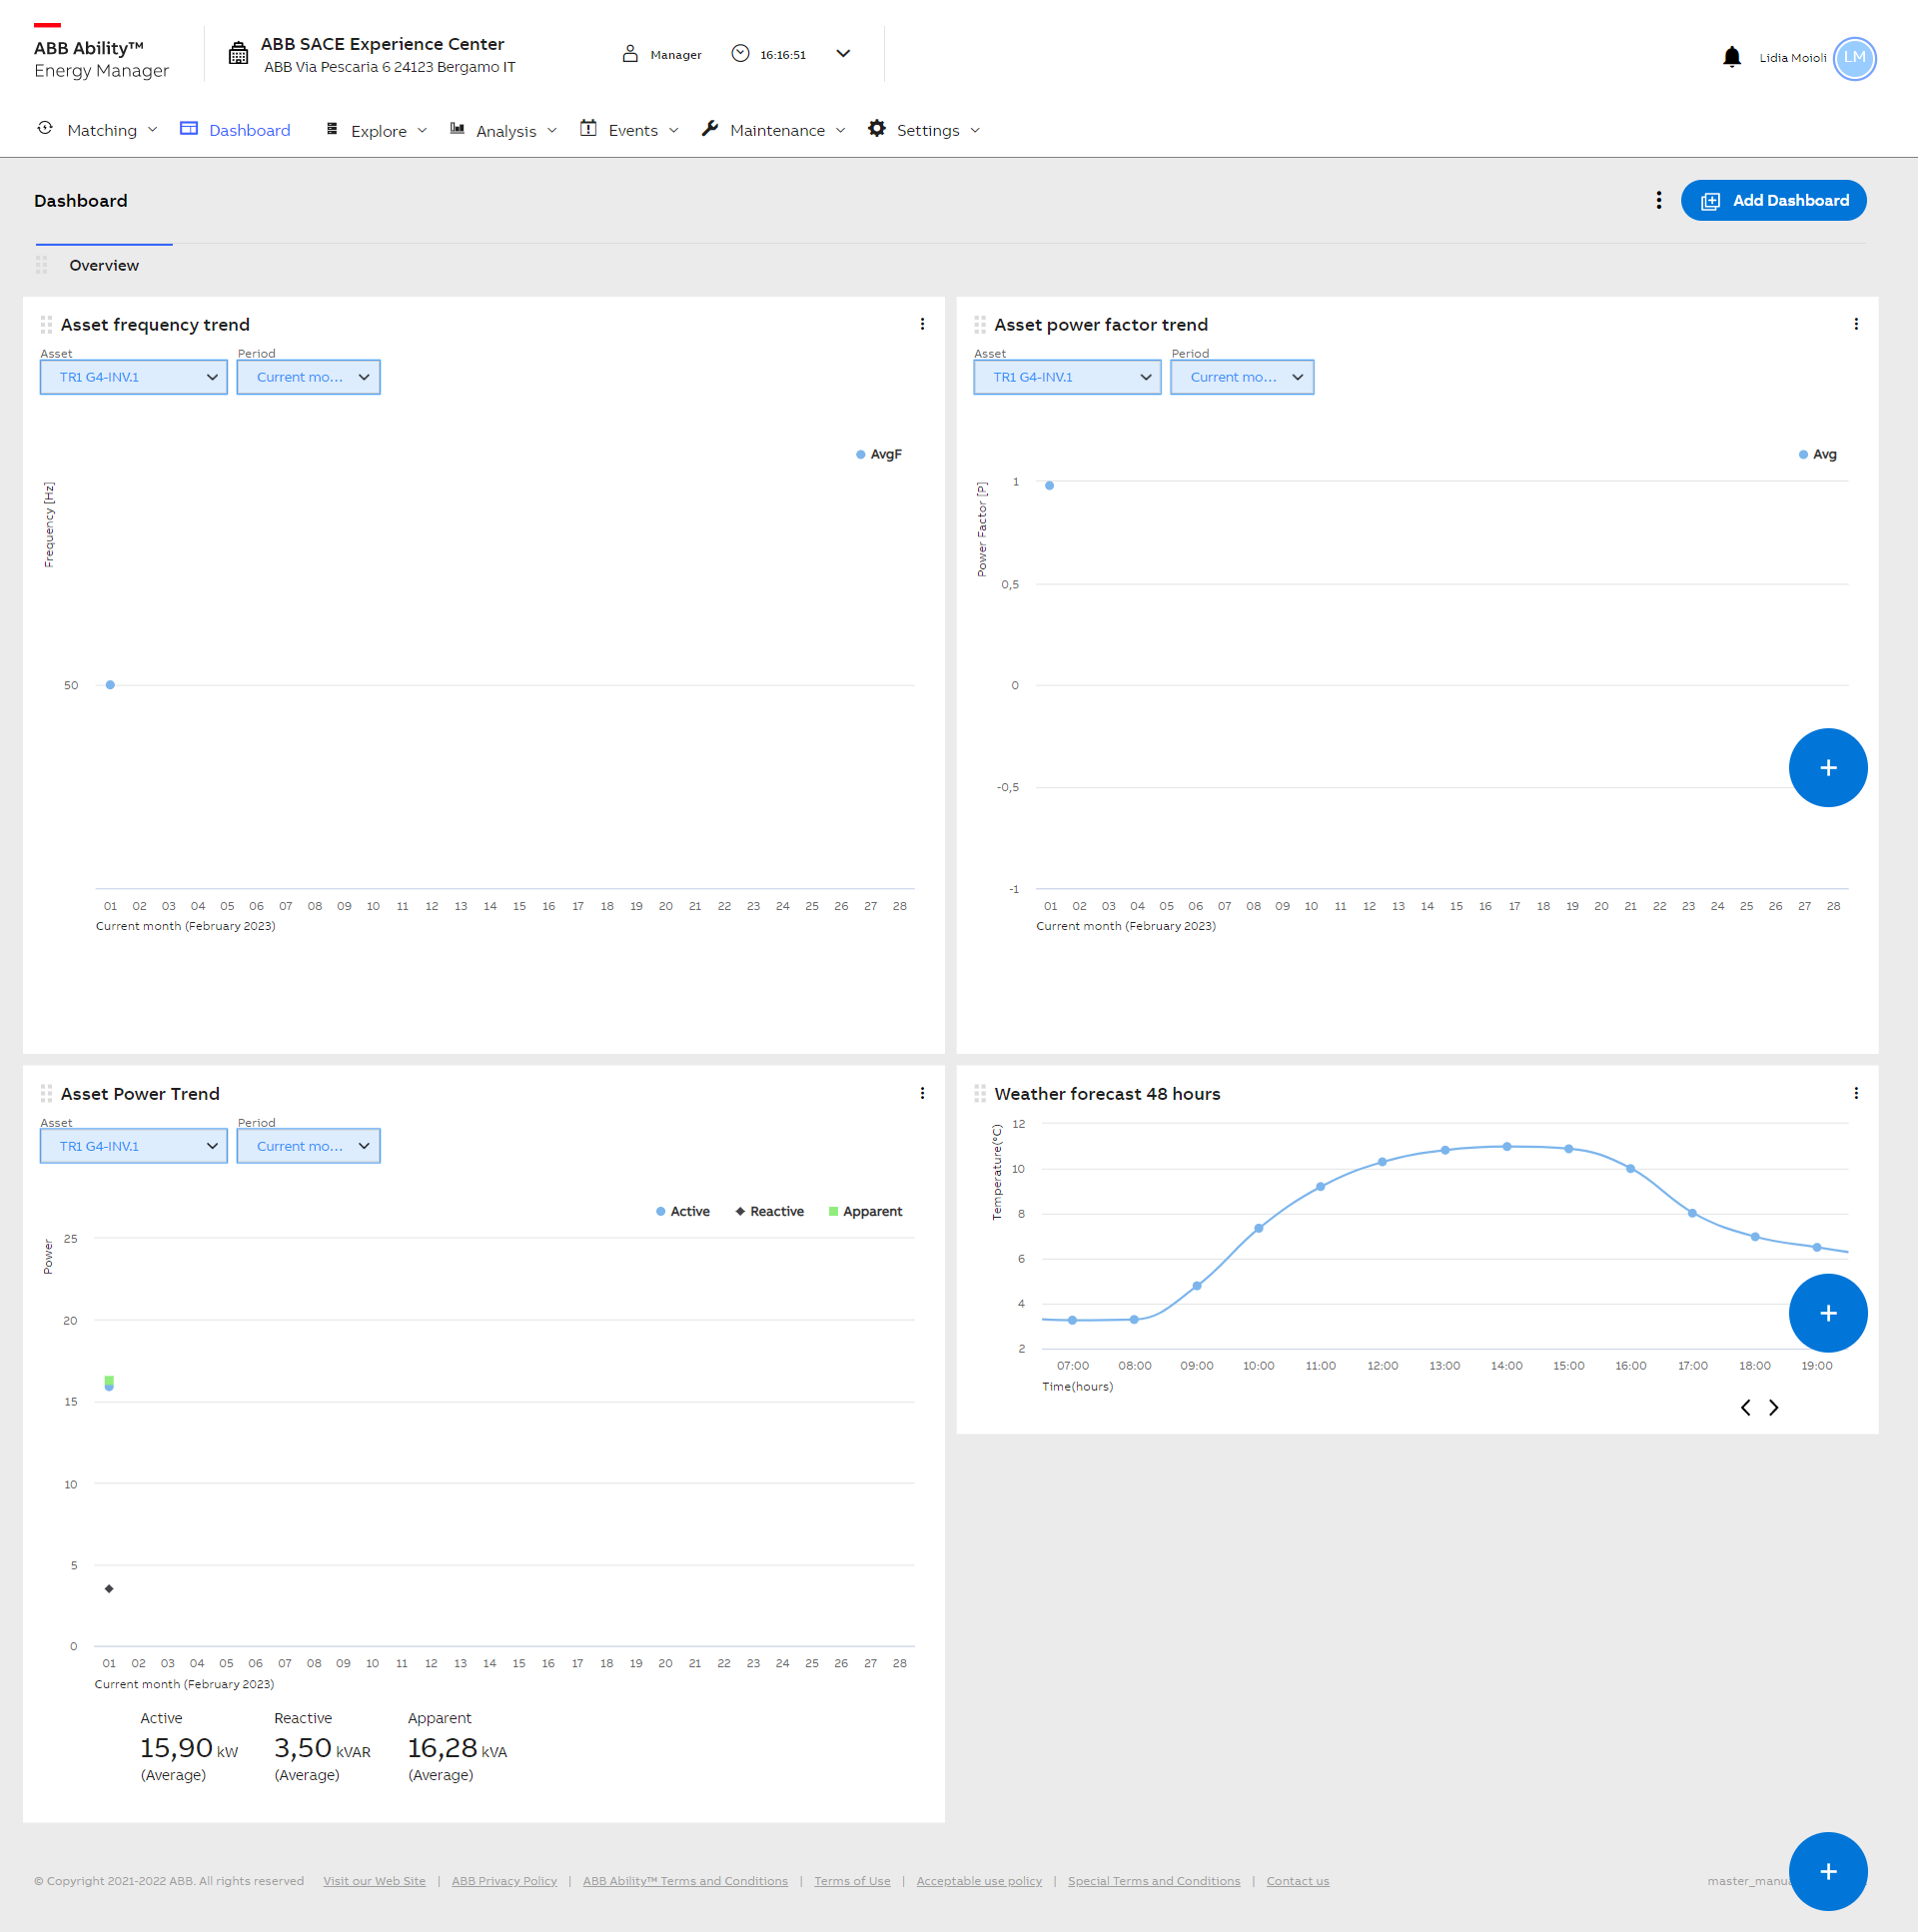Click the LM user avatar
Image resolution: width=1918 pixels, height=1932 pixels.
click(x=1854, y=58)
